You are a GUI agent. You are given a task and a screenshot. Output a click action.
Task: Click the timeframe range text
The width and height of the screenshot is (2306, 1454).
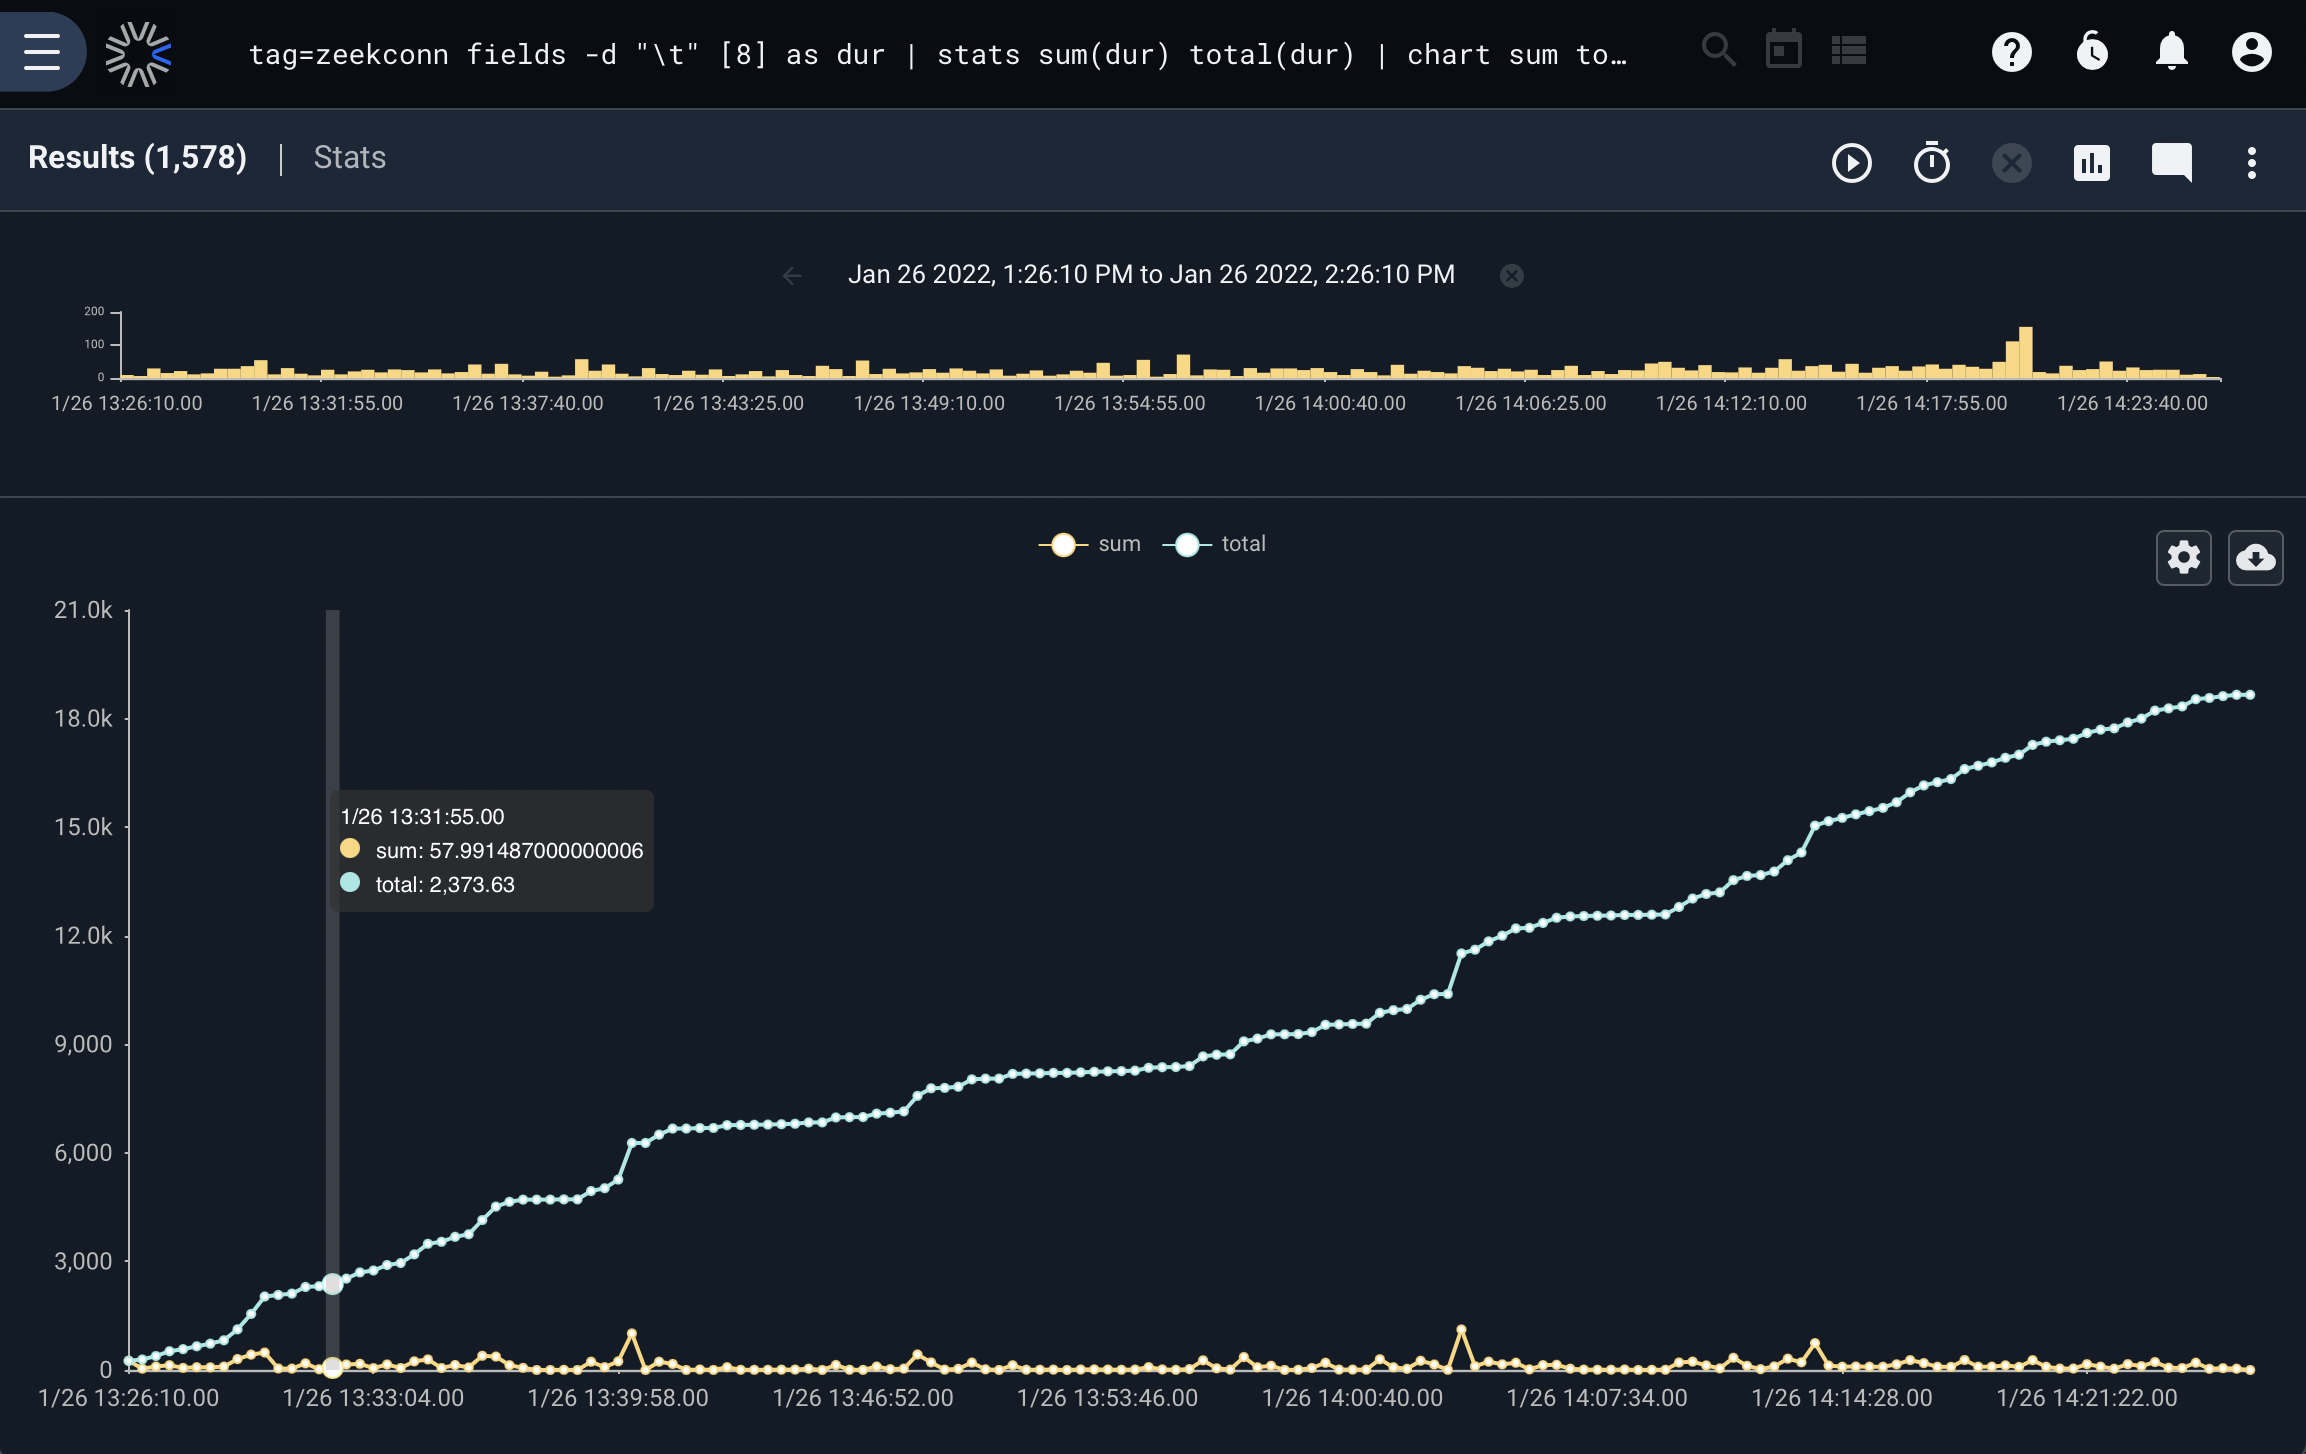1151,274
